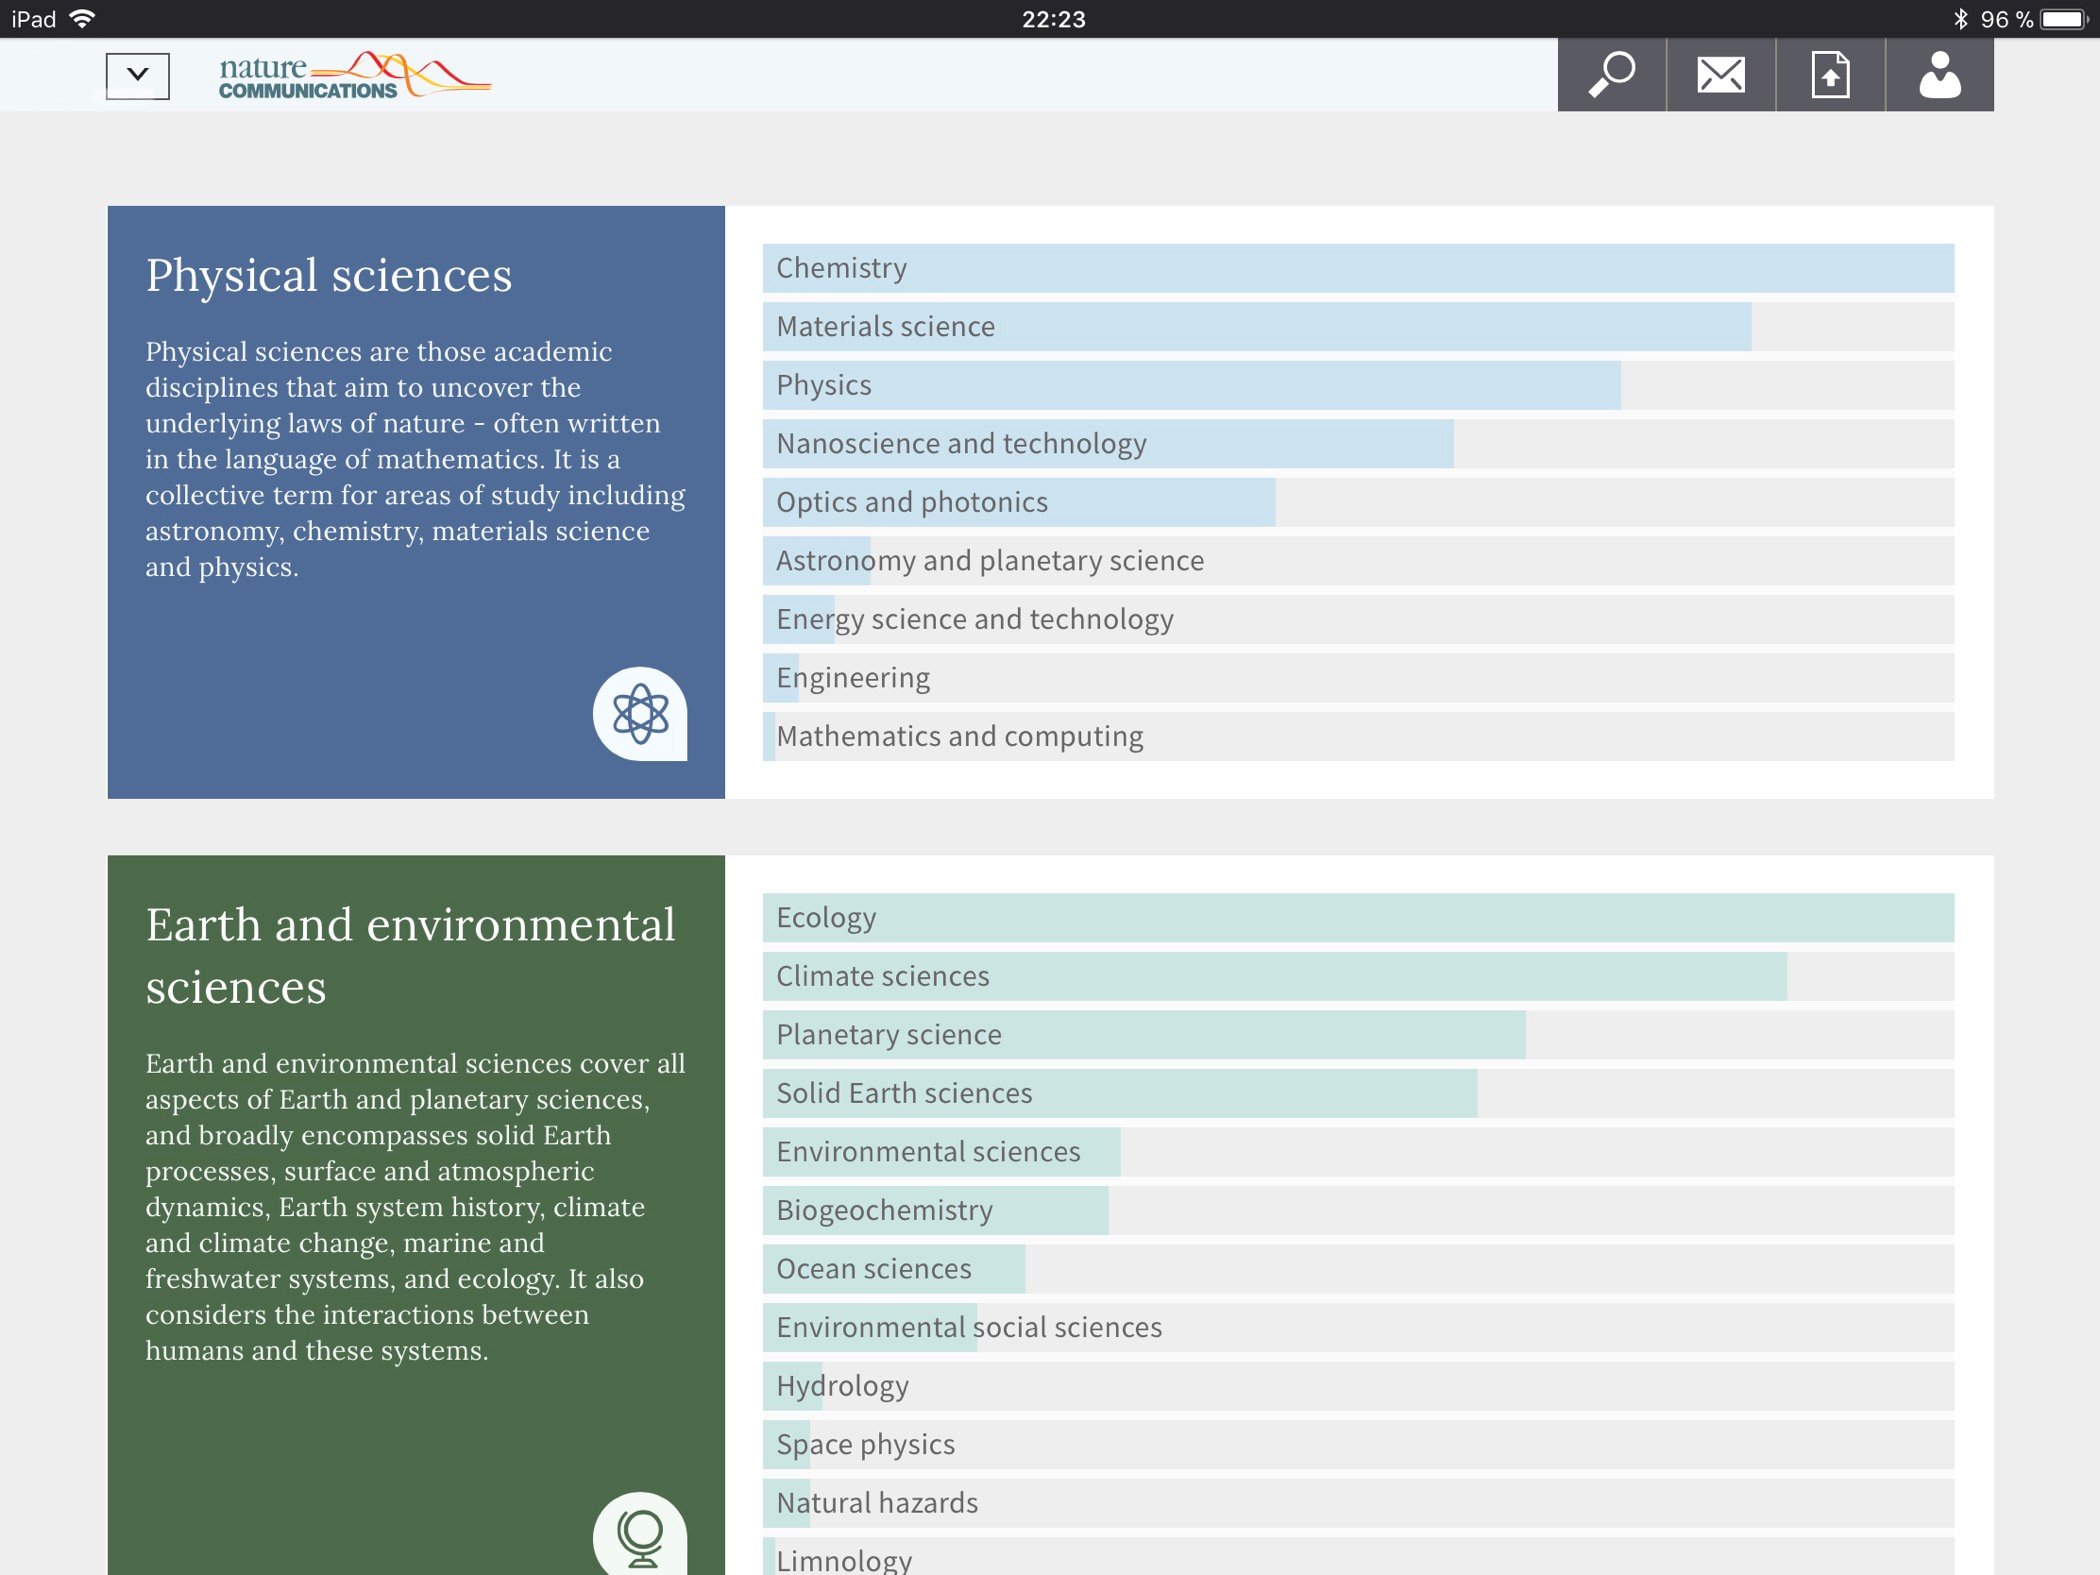The image size is (2100, 1575).
Task: Click the Nature Communications logo
Action: tap(353, 75)
